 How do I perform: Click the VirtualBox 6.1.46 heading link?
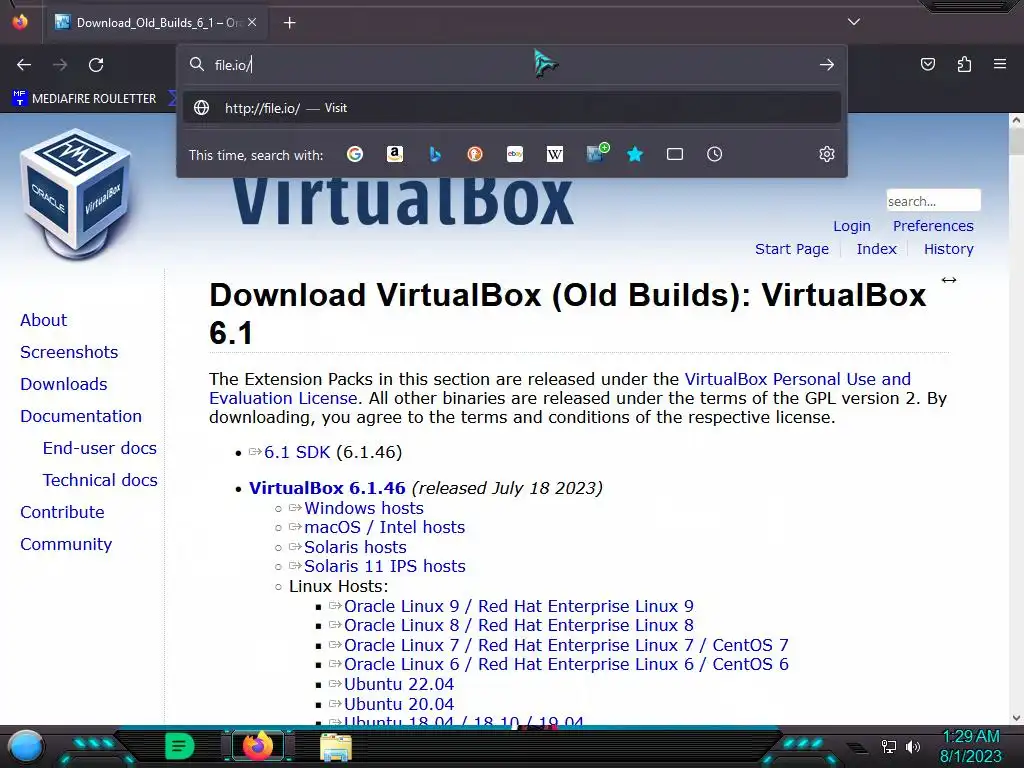[327, 488]
